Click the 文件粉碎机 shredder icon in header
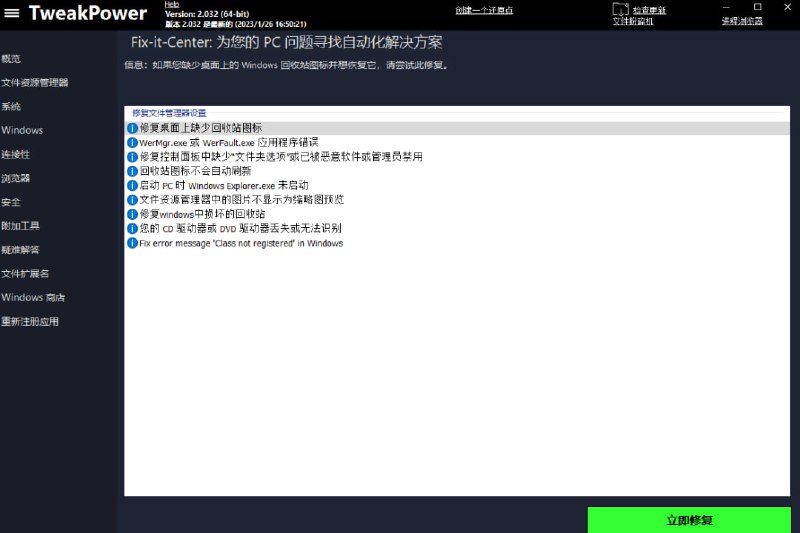This screenshot has height=533, width=800. [x=620, y=10]
